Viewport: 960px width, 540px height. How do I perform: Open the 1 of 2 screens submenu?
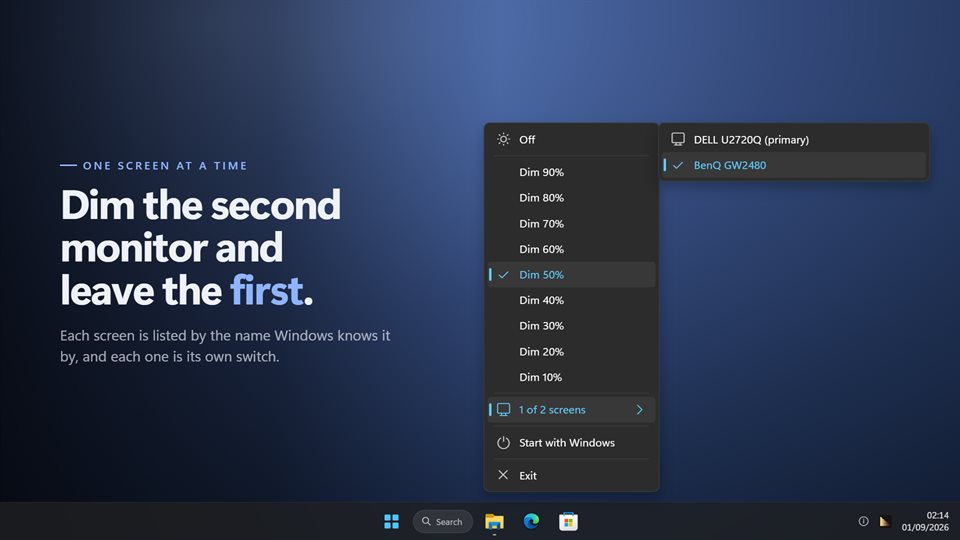pyautogui.click(x=571, y=410)
